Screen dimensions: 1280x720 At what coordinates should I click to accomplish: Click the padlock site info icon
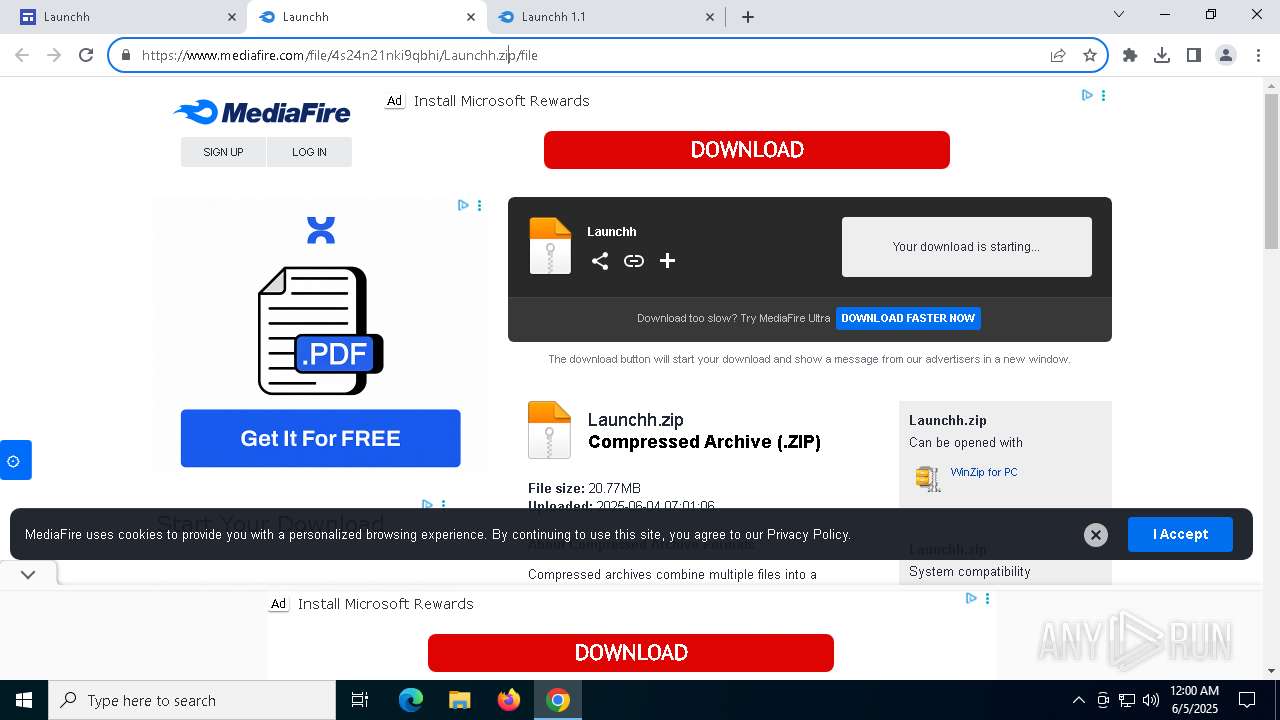[x=125, y=55]
